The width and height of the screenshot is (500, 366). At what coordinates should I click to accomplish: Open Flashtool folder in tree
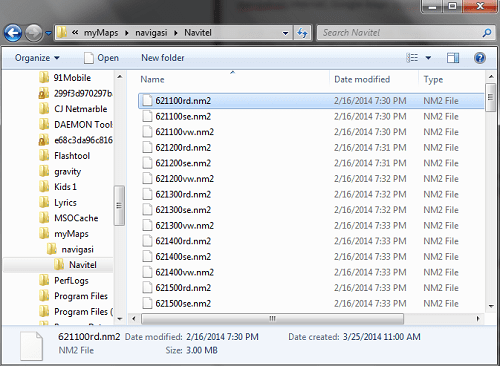(x=64, y=156)
